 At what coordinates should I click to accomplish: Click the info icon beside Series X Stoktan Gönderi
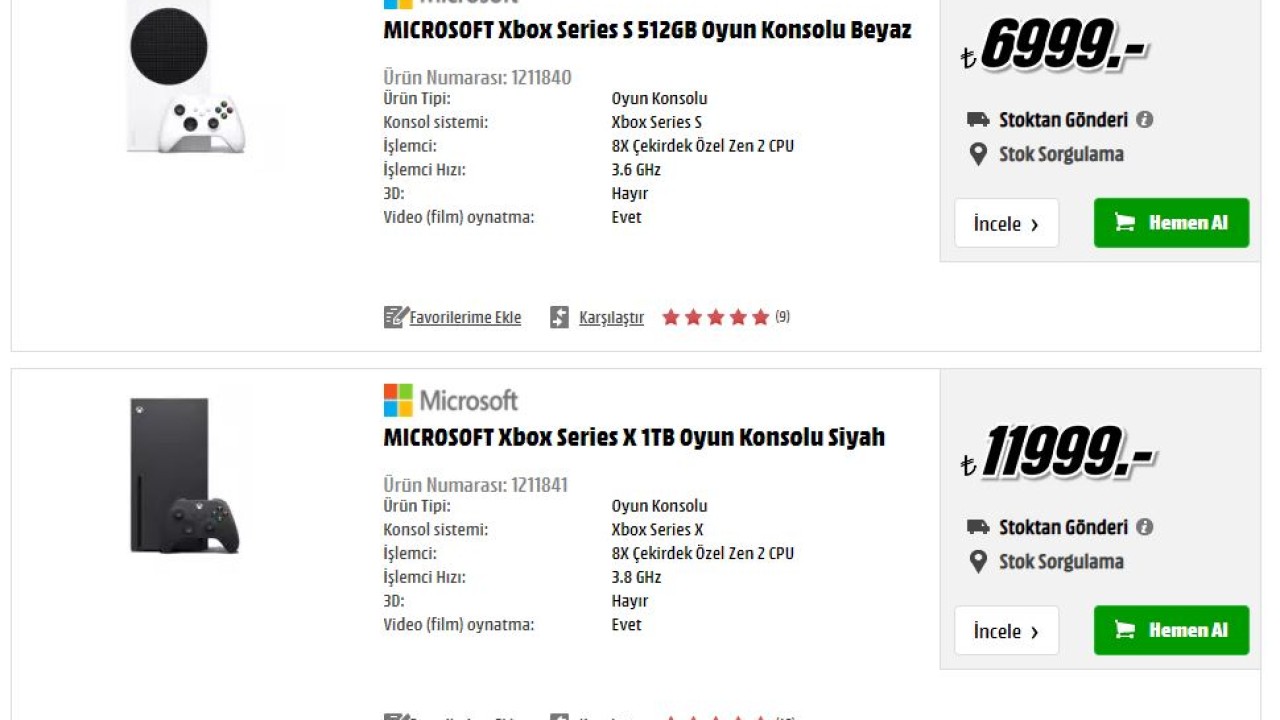point(1145,527)
